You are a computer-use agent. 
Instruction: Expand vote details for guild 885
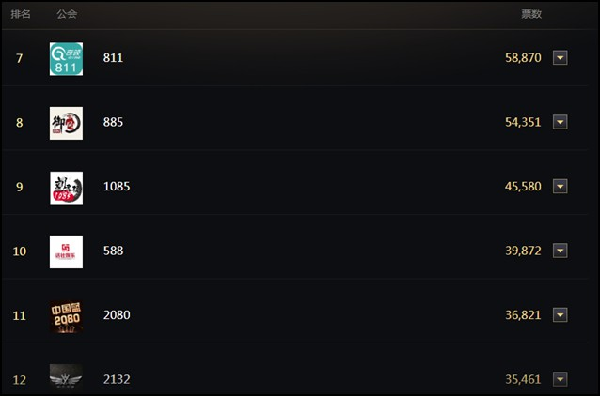click(x=560, y=122)
